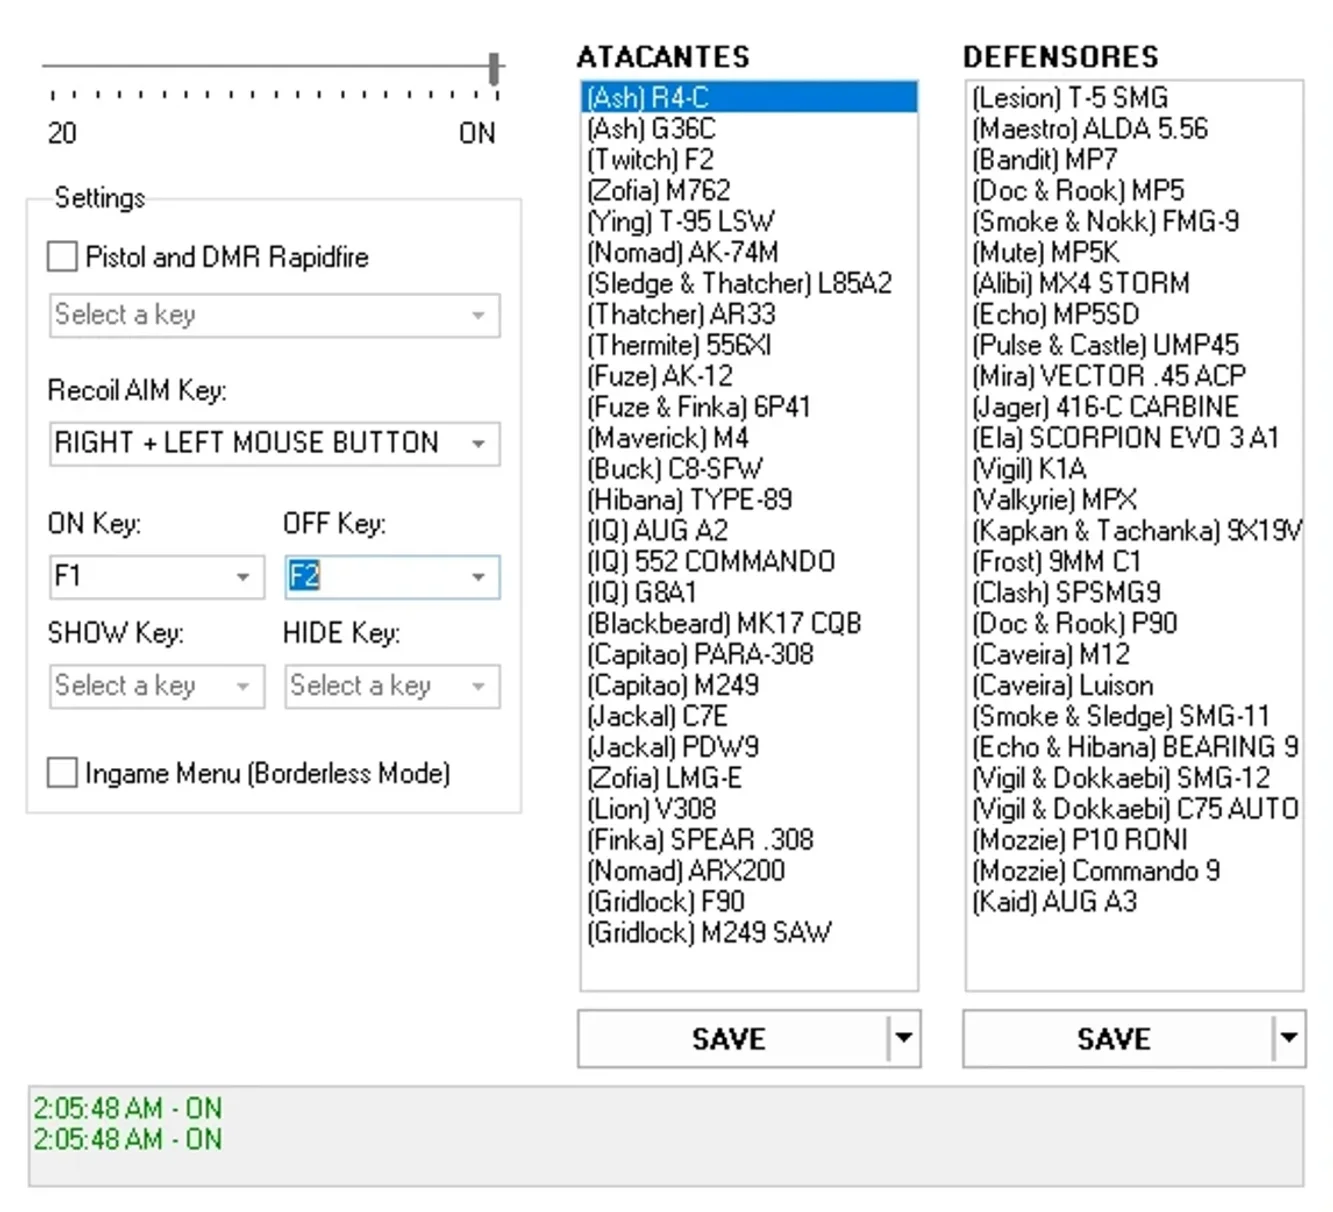Expand the SHOW Key dropdown
1333x1212 pixels.
coord(157,687)
